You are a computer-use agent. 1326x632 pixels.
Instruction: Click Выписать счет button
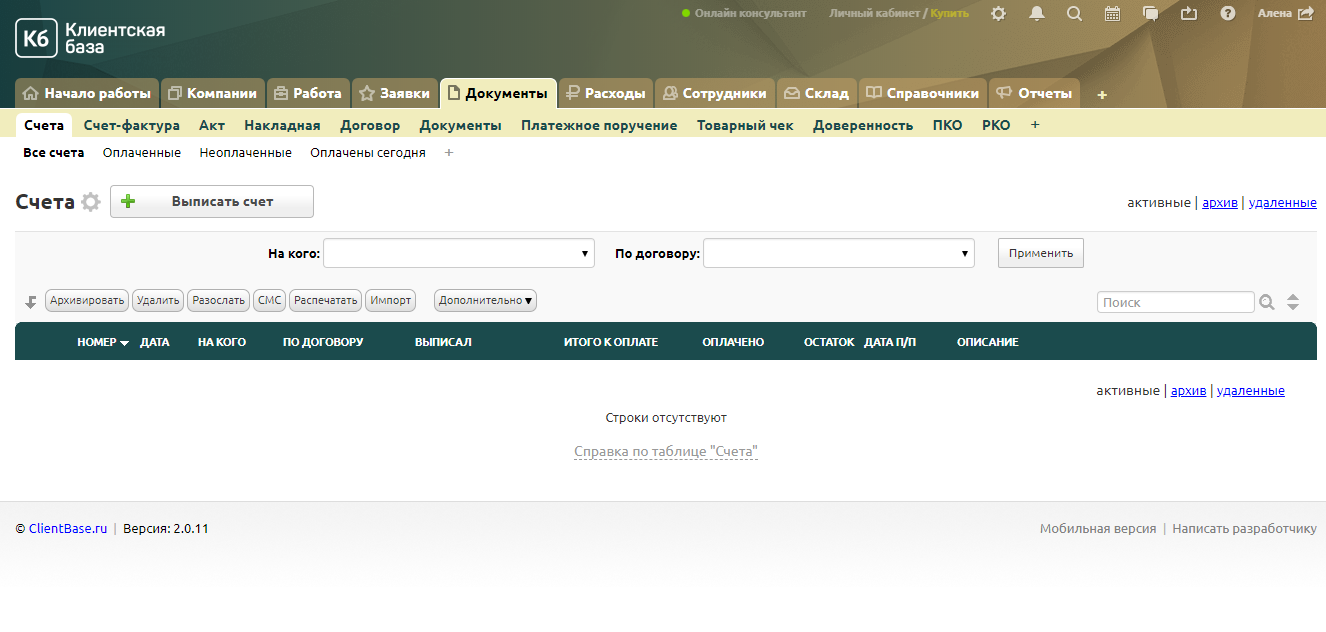point(212,201)
